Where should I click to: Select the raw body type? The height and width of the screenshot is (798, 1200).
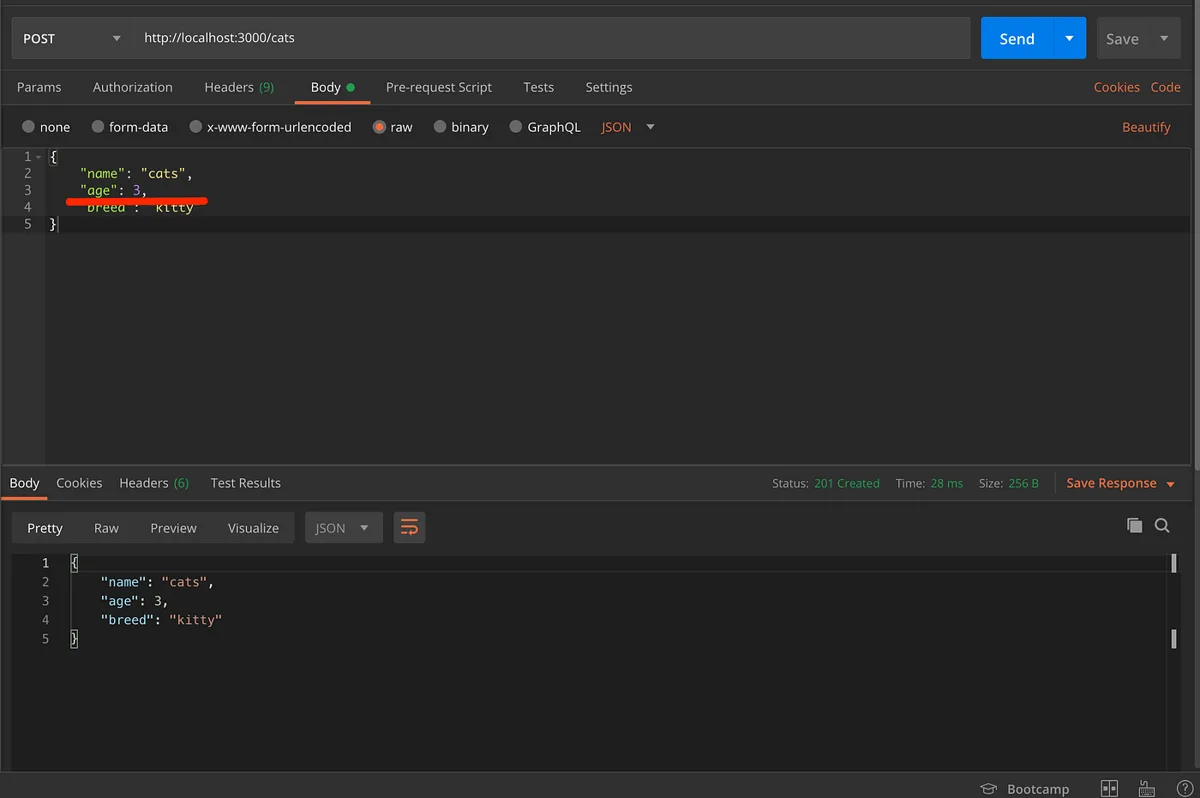coord(392,127)
